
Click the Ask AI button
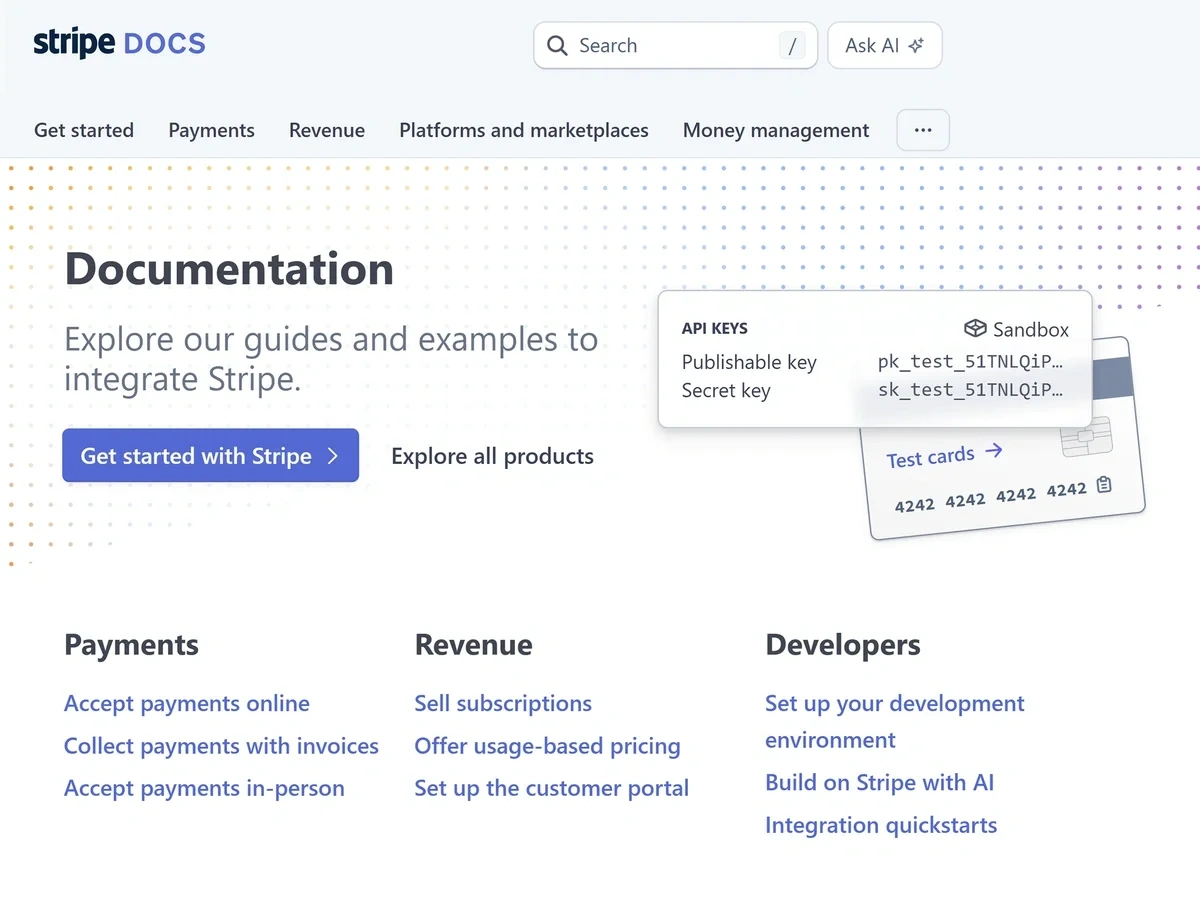click(885, 46)
